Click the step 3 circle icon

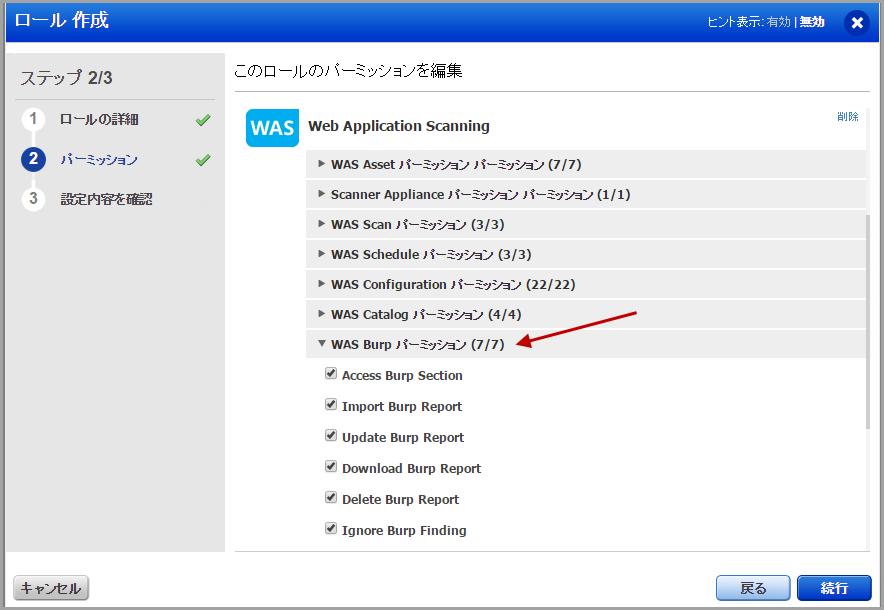pos(33,199)
